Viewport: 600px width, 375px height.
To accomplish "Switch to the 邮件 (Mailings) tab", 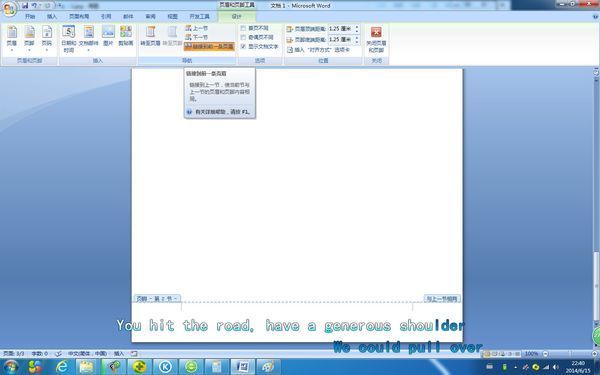I will [x=128, y=16].
